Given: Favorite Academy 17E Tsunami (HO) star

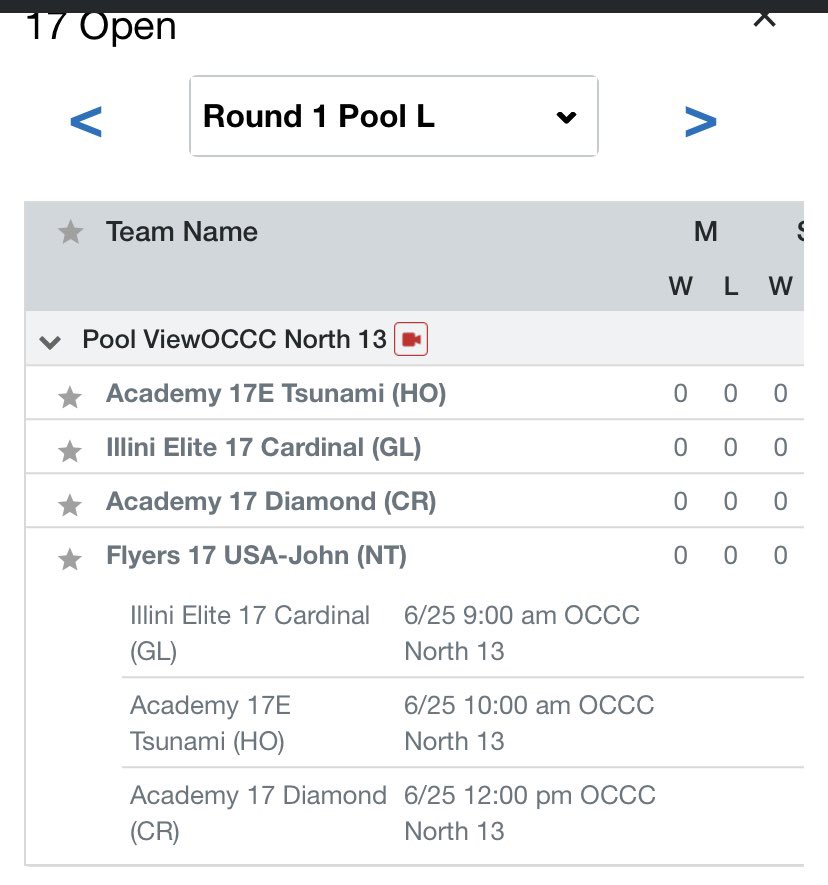Looking at the screenshot, I should click(x=70, y=397).
